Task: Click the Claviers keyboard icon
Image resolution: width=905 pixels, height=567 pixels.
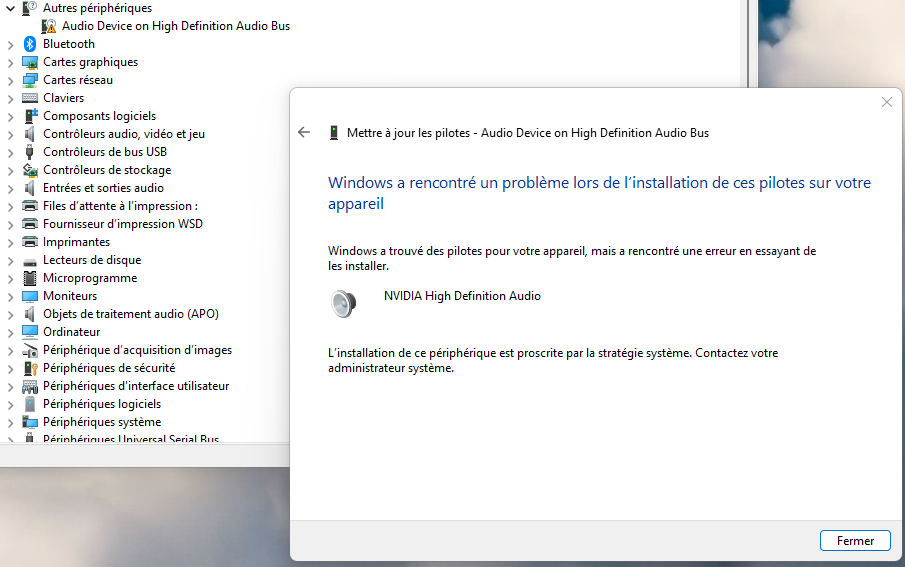Action: pyautogui.click(x=30, y=98)
